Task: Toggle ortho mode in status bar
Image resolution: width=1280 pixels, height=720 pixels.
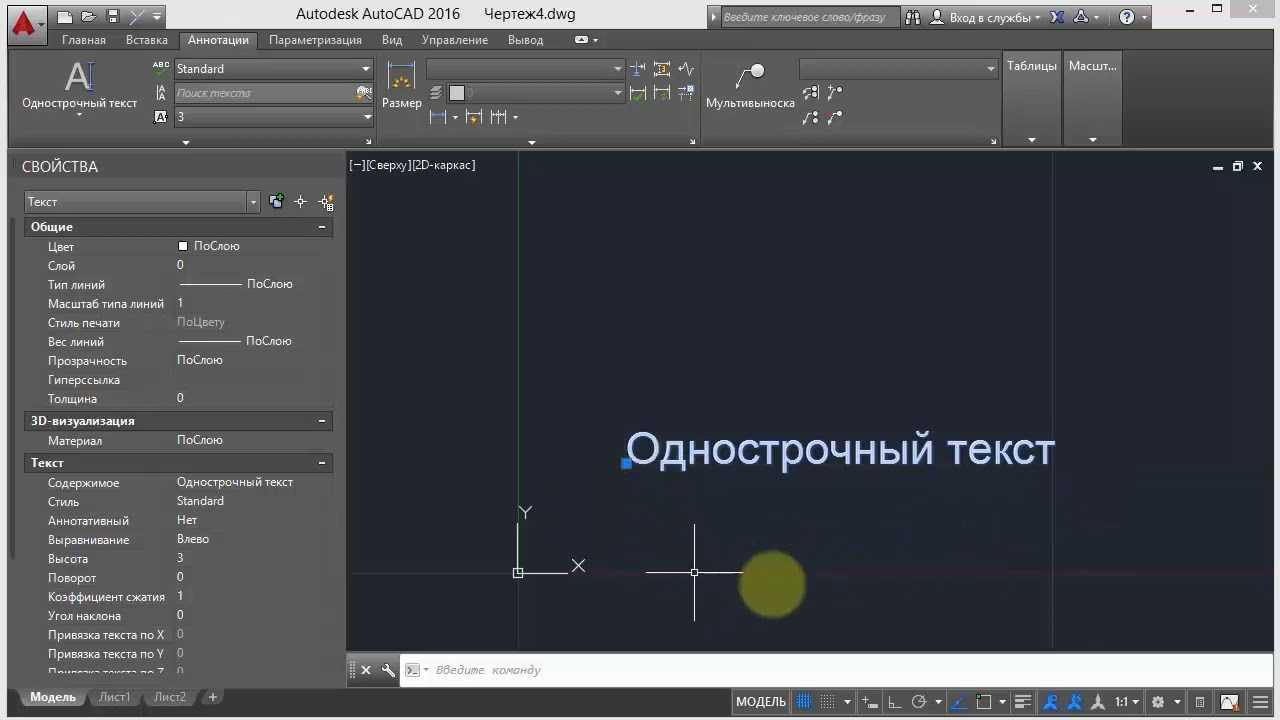Action: point(893,702)
